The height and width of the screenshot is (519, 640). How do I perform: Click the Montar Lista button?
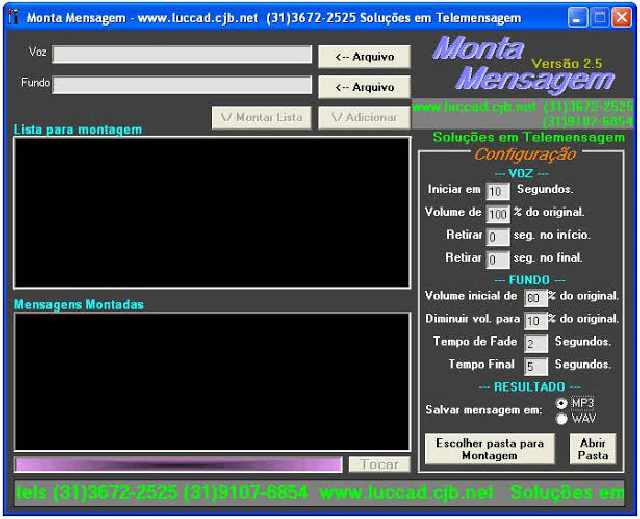(x=262, y=118)
